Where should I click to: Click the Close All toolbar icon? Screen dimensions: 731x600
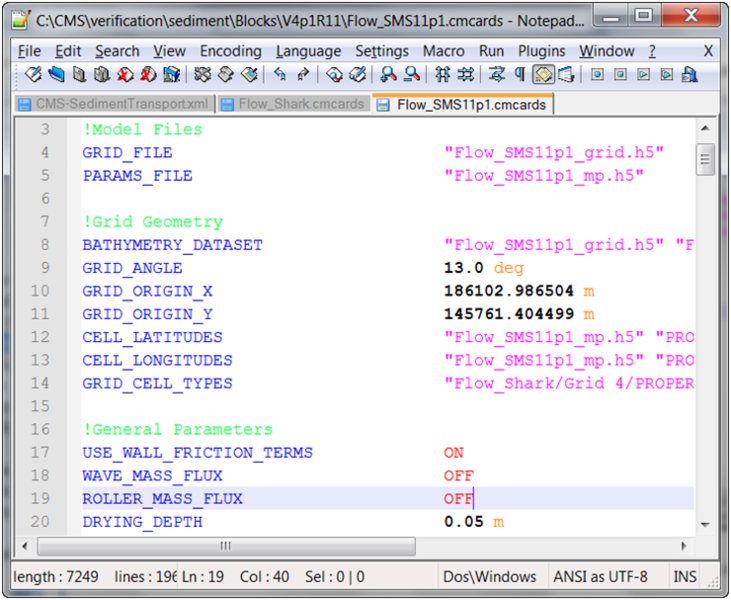tap(148, 74)
